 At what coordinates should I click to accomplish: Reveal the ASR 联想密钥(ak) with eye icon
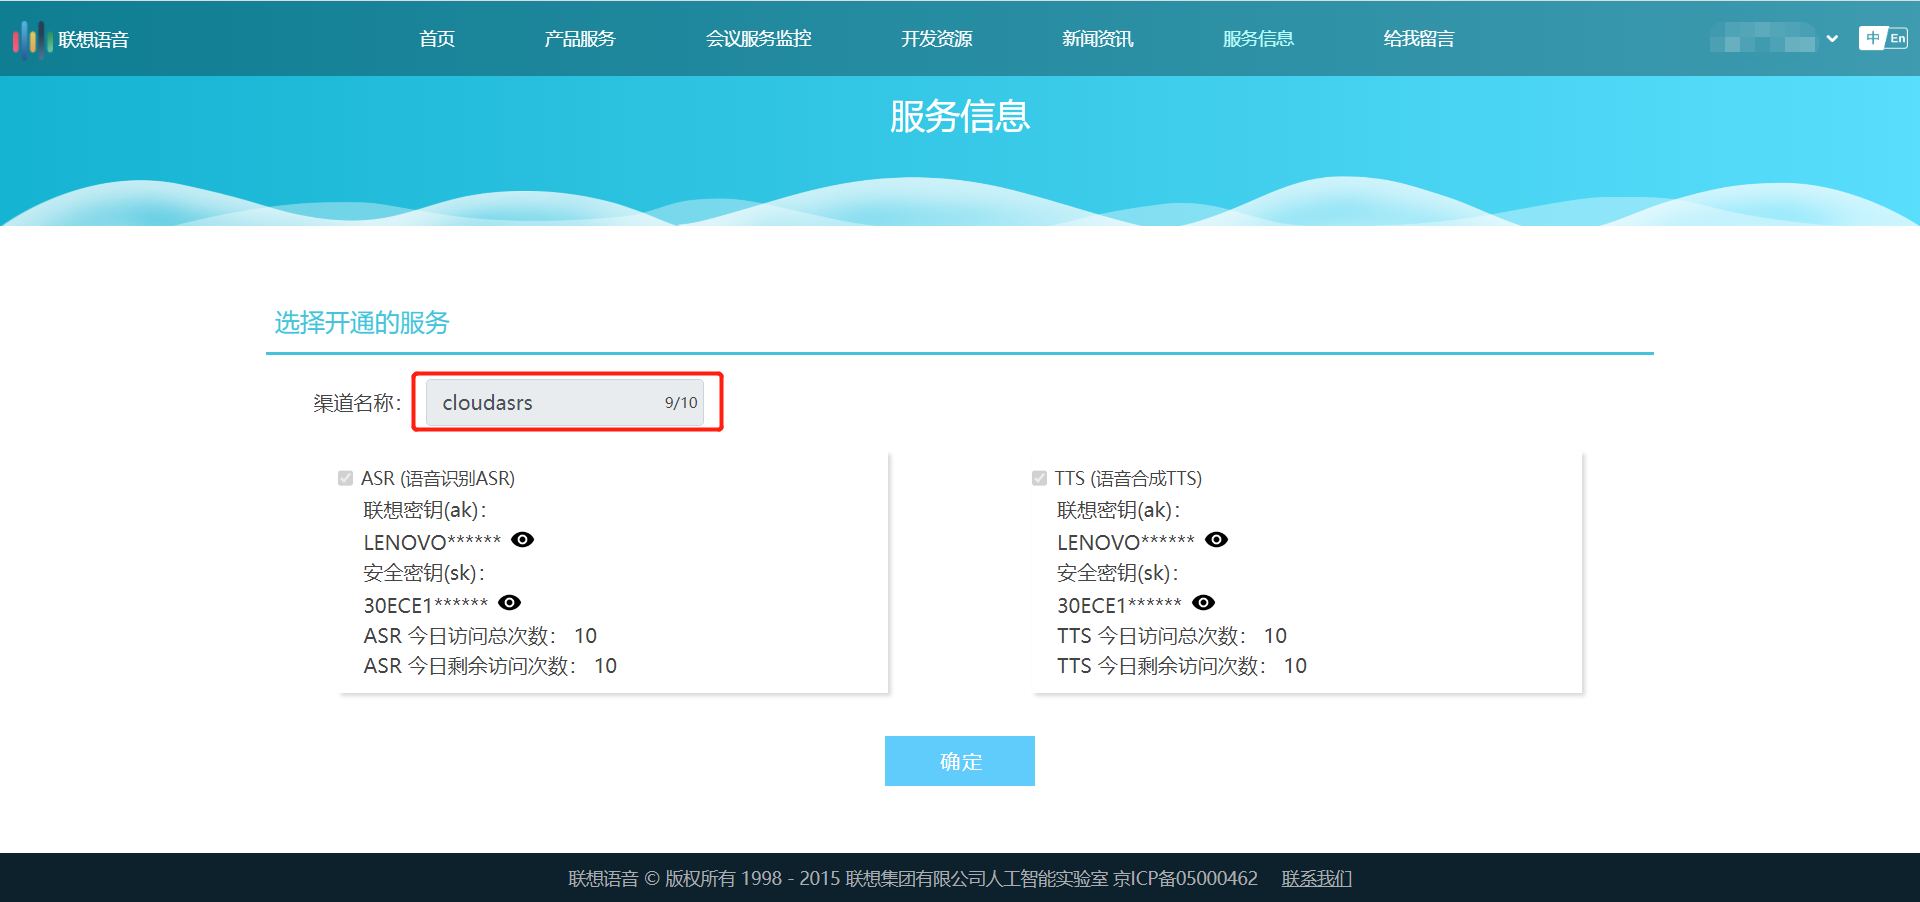[x=523, y=540]
